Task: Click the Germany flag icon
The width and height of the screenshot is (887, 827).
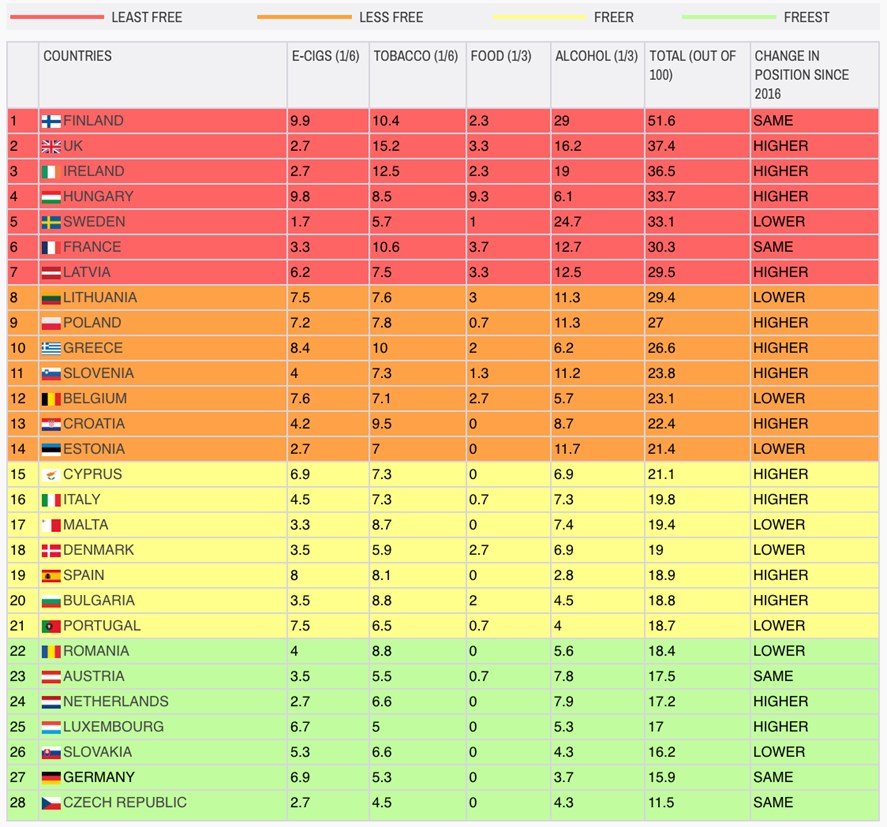Action: click(51, 777)
